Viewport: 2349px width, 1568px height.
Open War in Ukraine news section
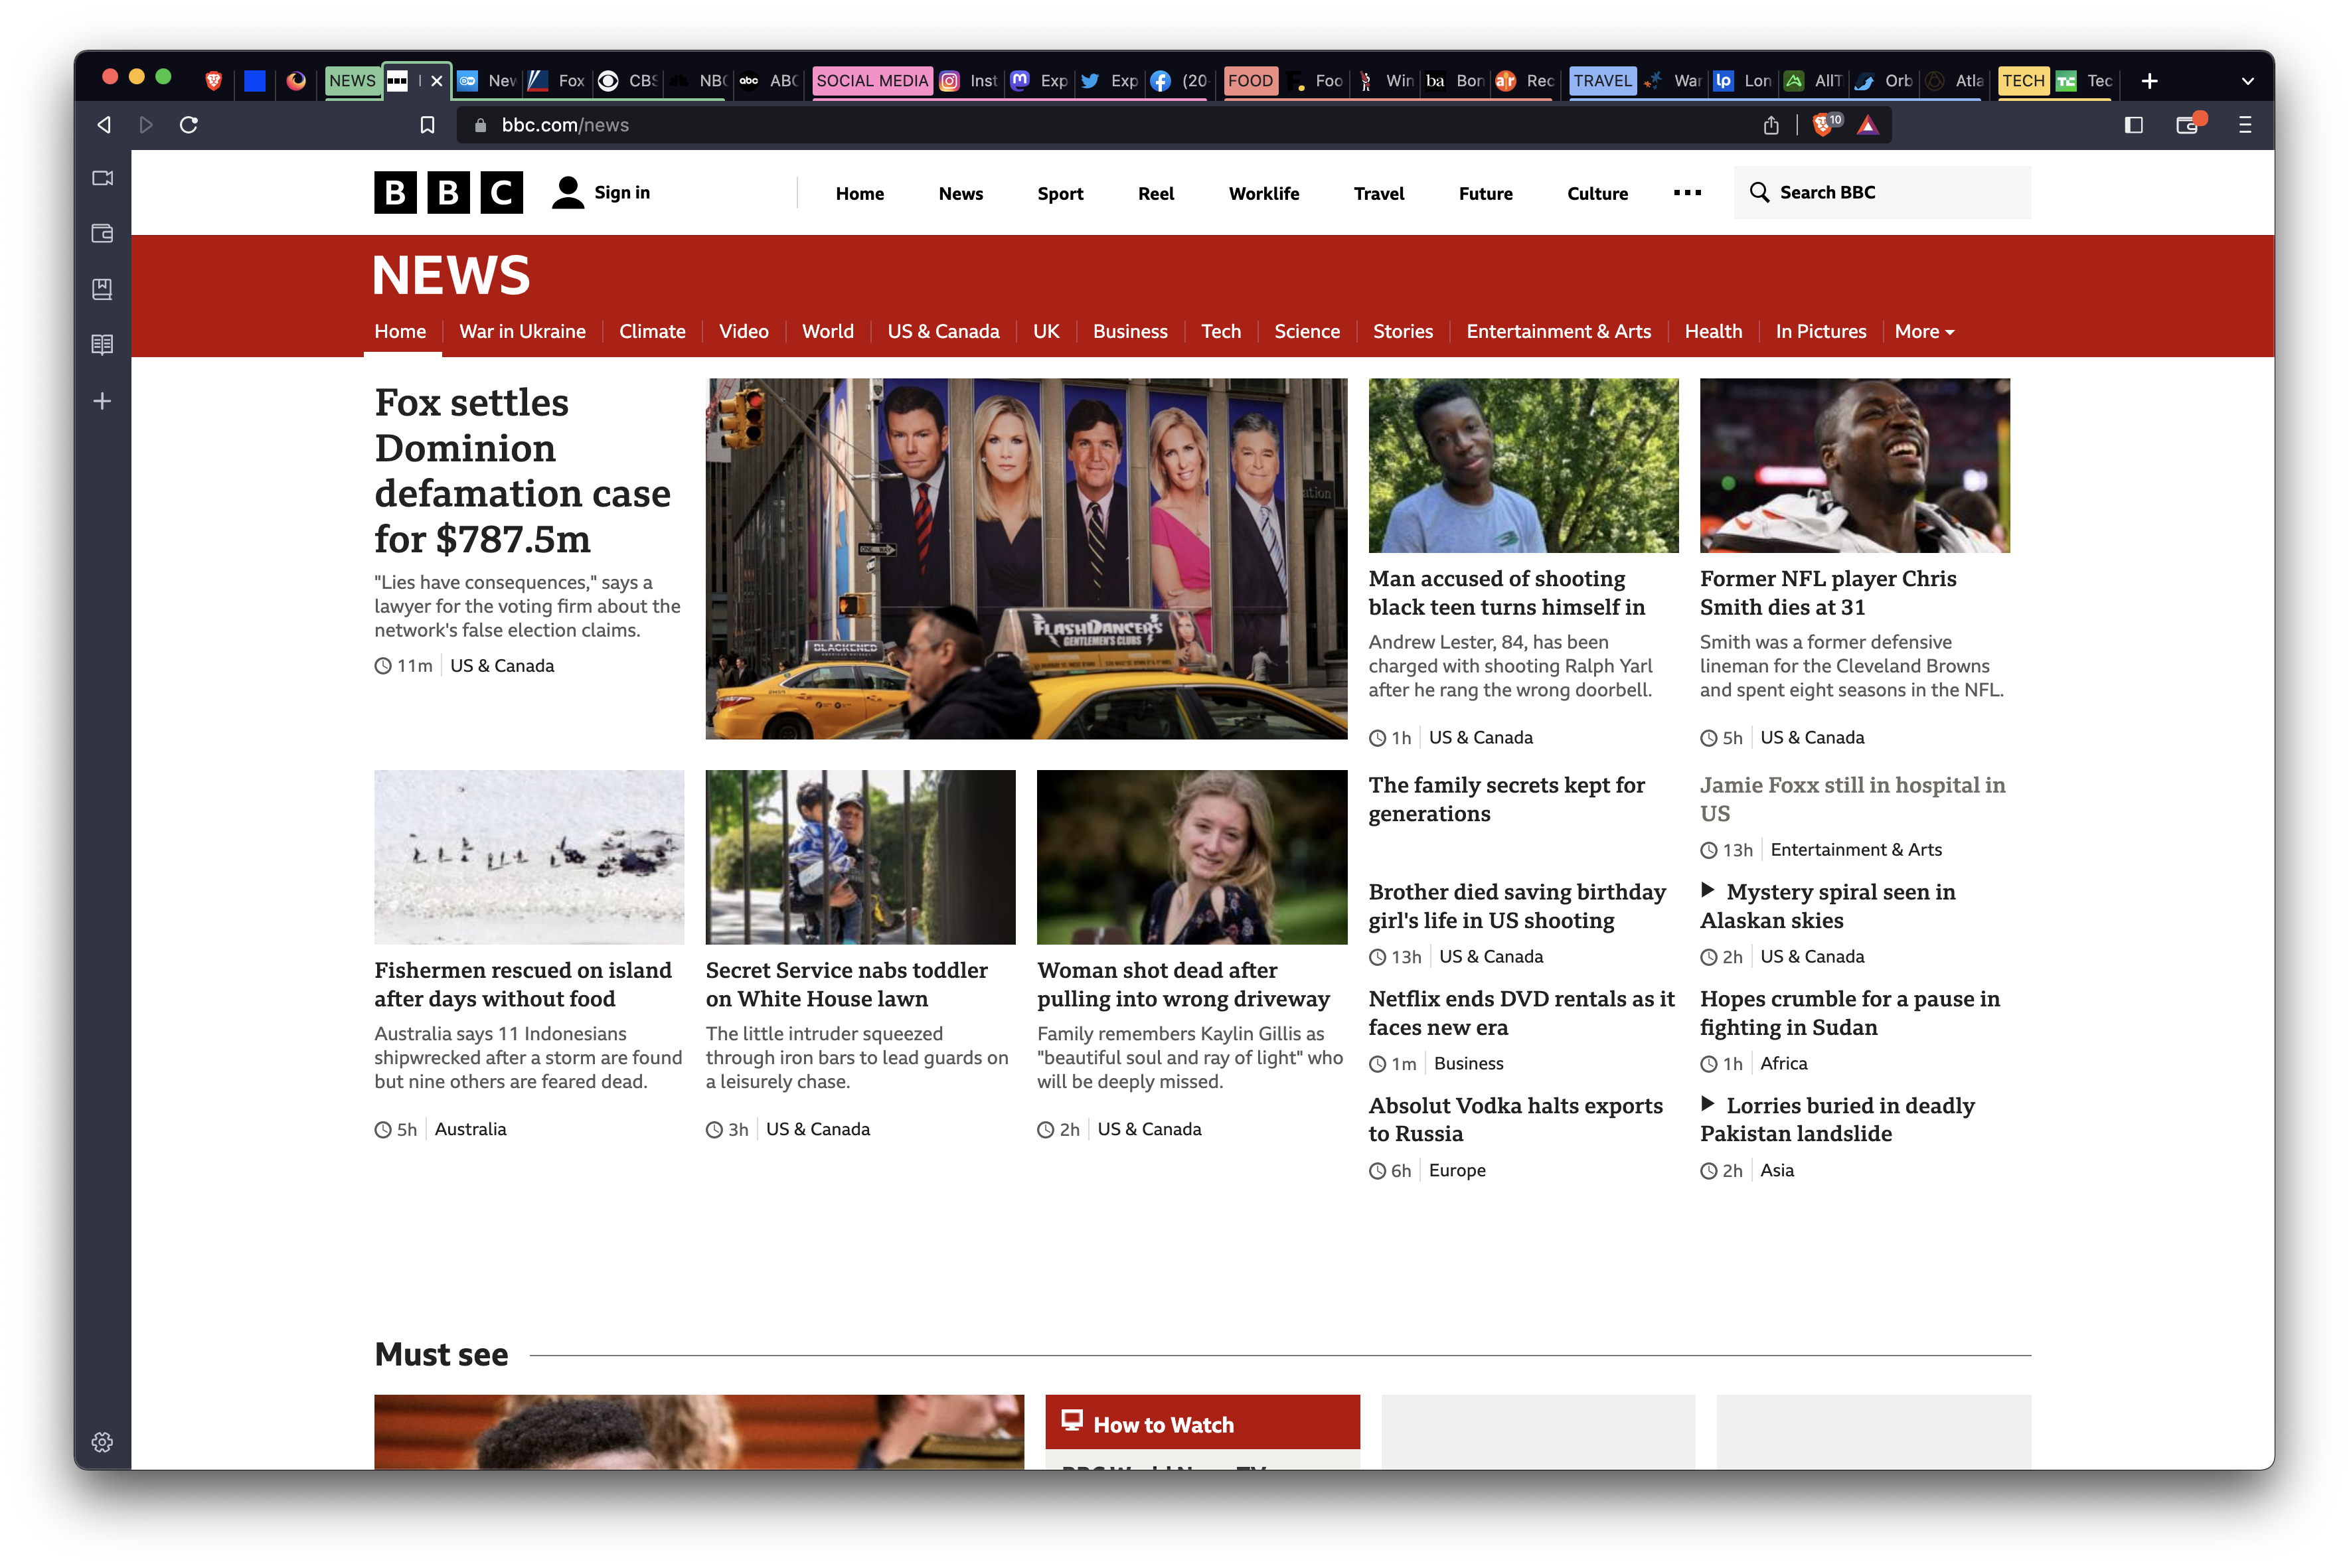coord(522,331)
